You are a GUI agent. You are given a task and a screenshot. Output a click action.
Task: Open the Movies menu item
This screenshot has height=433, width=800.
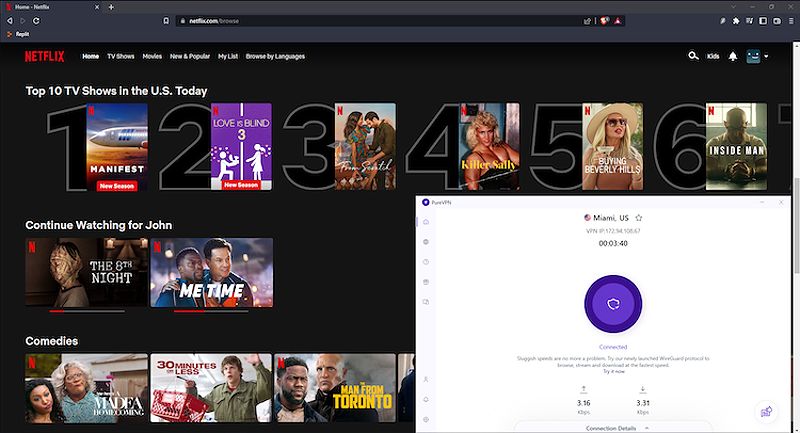click(152, 56)
